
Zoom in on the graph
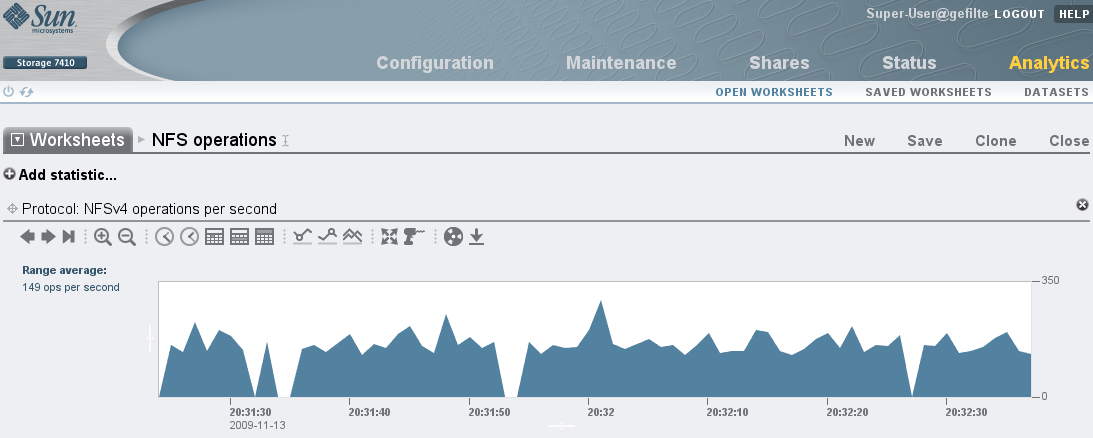[x=103, y=237]
